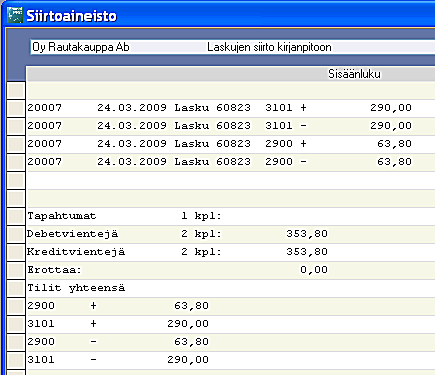This screenshot has height=375, width=435.
Task: Click the 353,80 total on the Kreditvientejä row
Action: (307, 252)
